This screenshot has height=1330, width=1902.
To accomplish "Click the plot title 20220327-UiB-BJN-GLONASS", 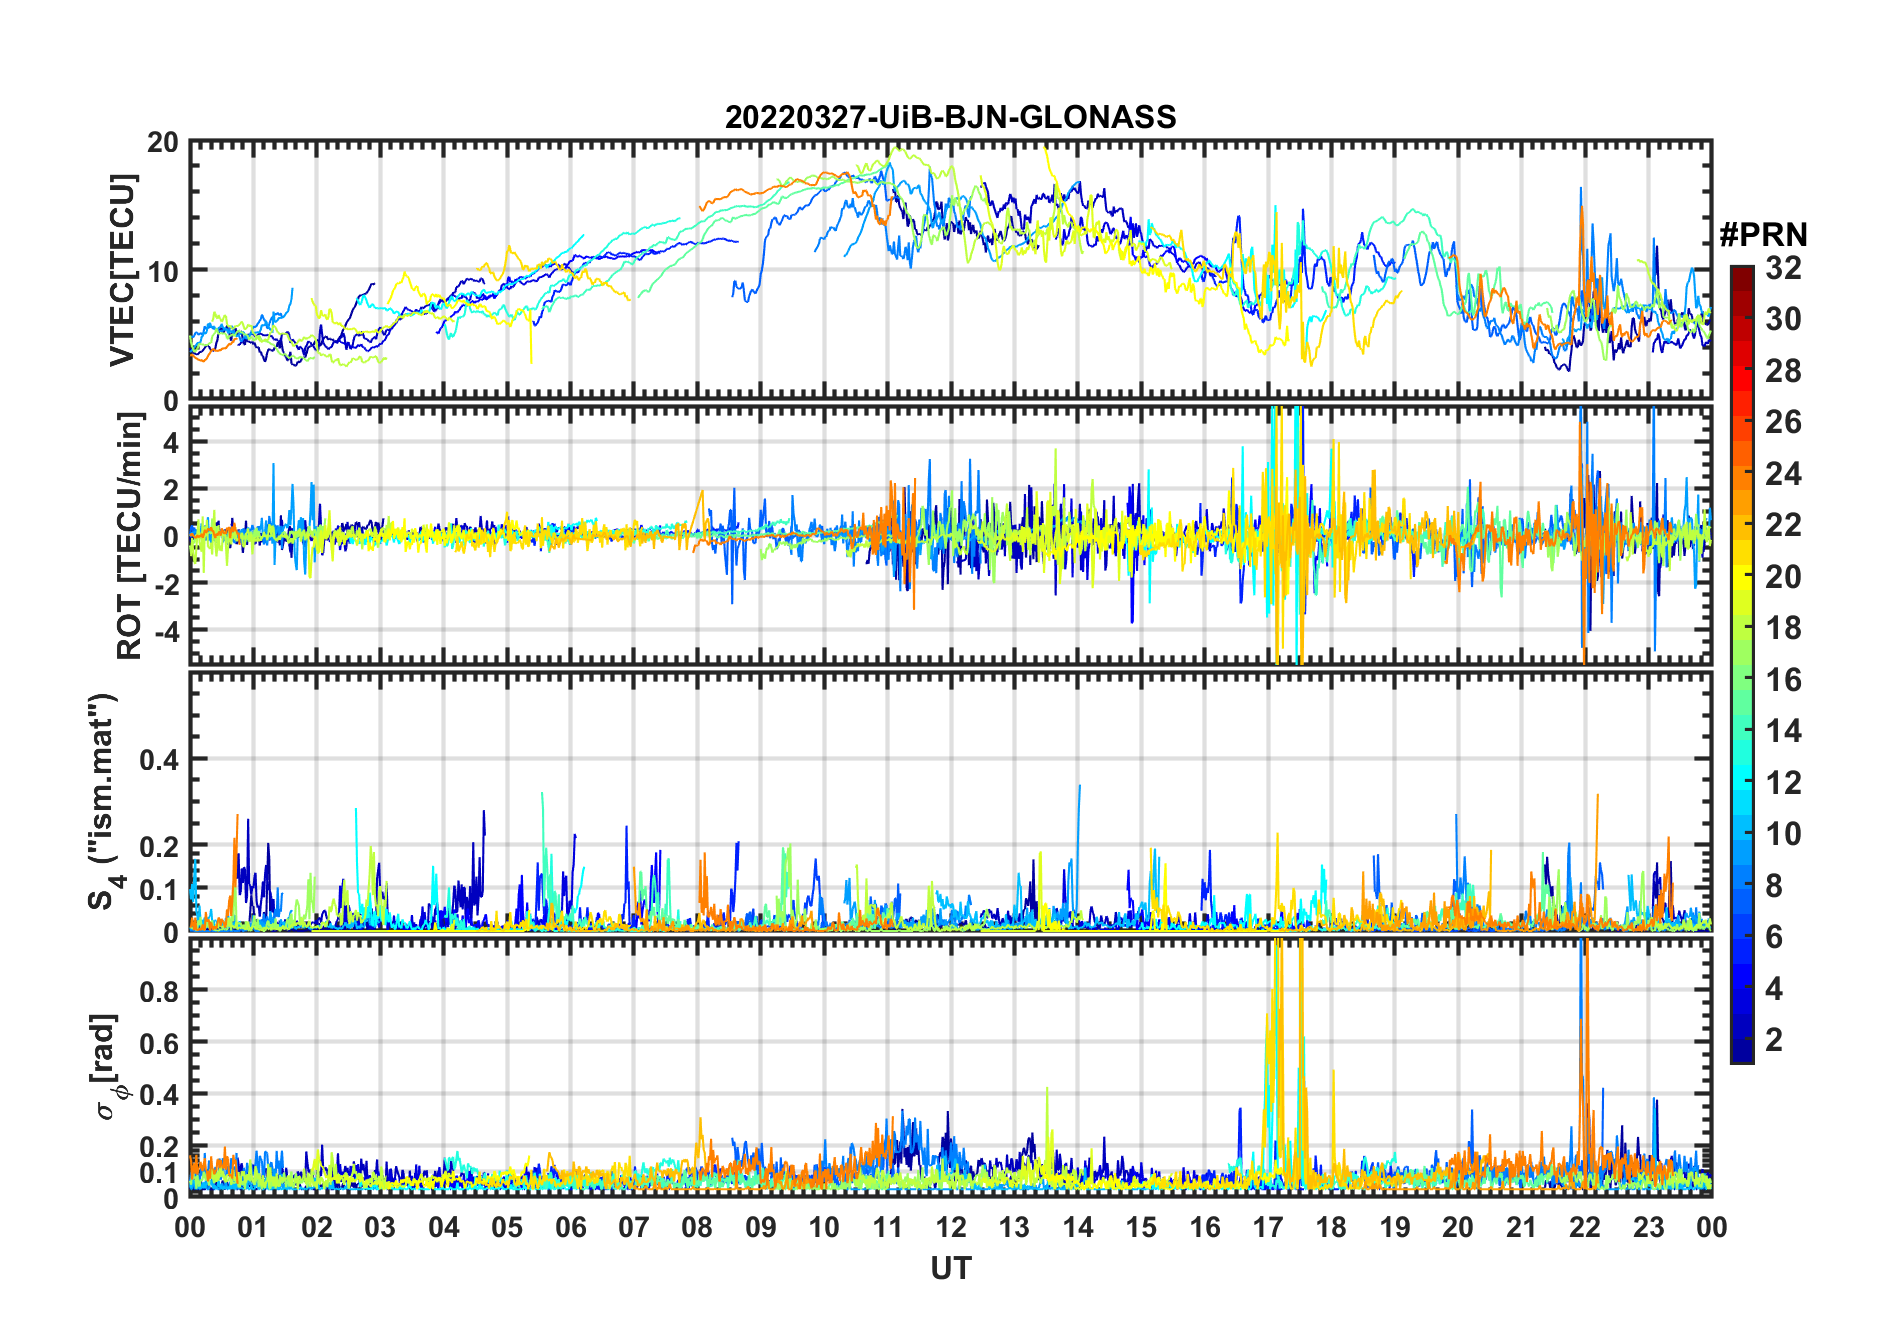I will pyautogui.click(x=950, y=117).
